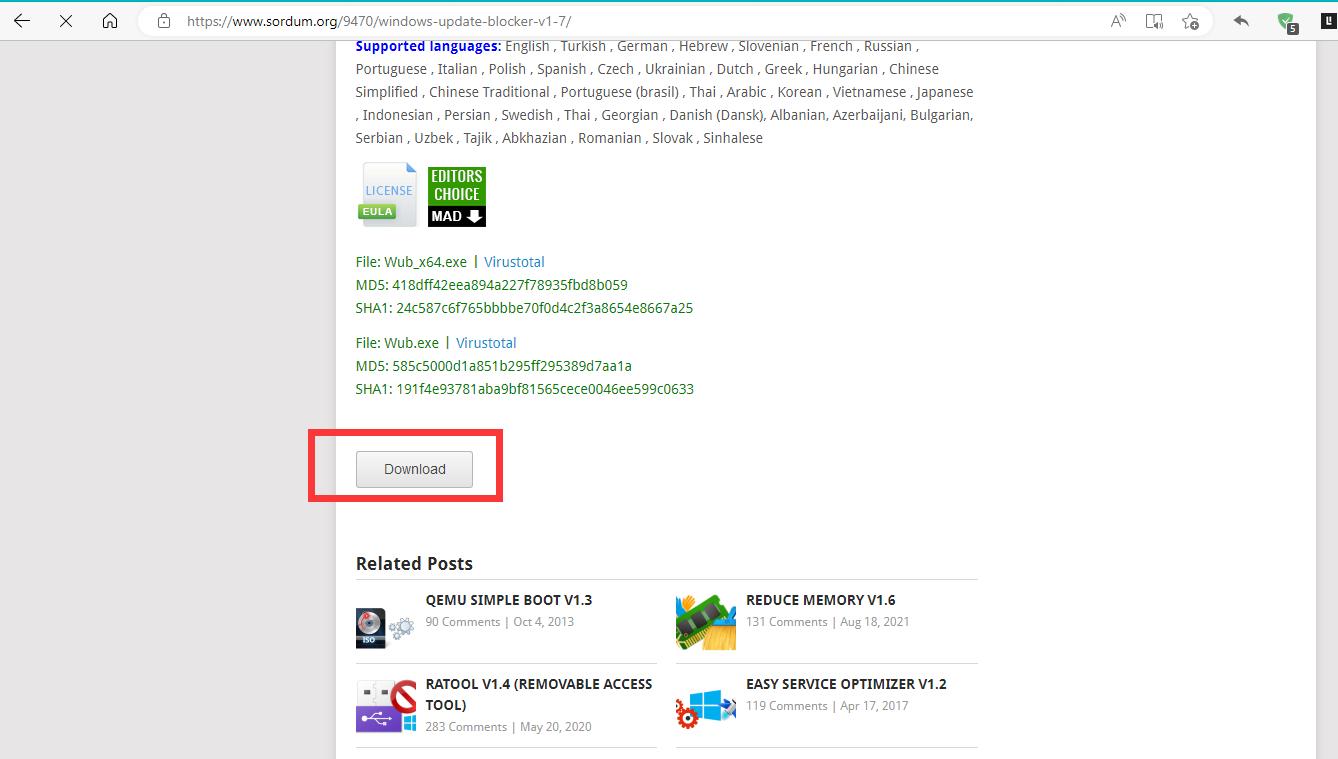View the 90 Comments on QEMU post
The width and height of the screenshot is (1338, 759).
[463, 622]
